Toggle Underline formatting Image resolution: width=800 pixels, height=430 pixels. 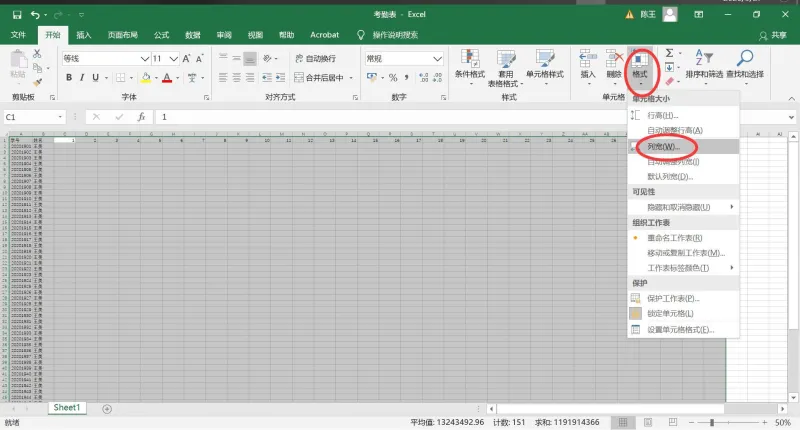click(95, 78)
